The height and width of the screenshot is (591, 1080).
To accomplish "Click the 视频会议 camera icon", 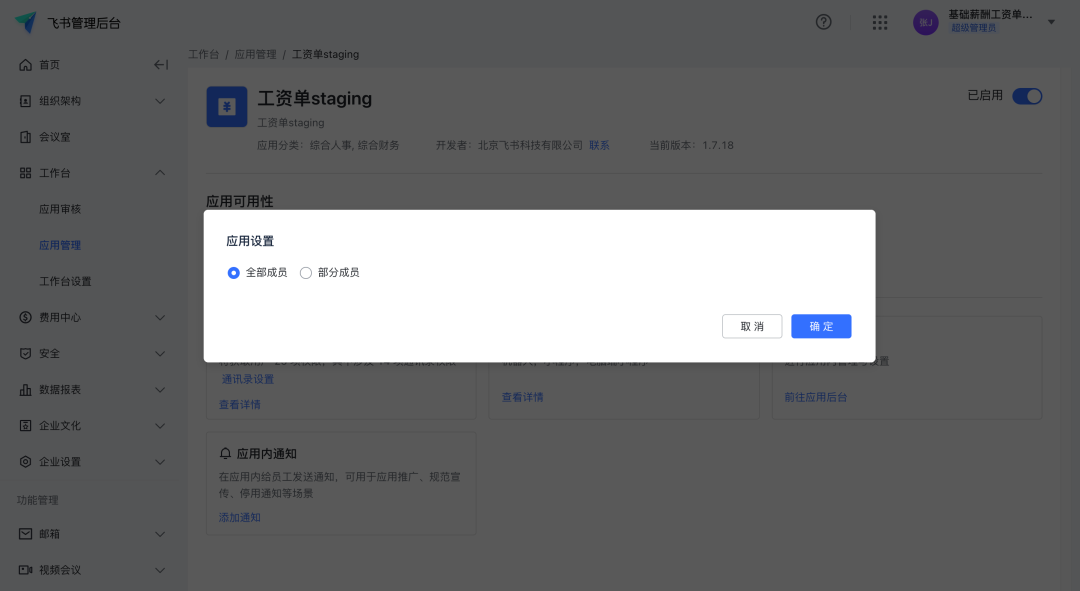I will coord(25,570).
